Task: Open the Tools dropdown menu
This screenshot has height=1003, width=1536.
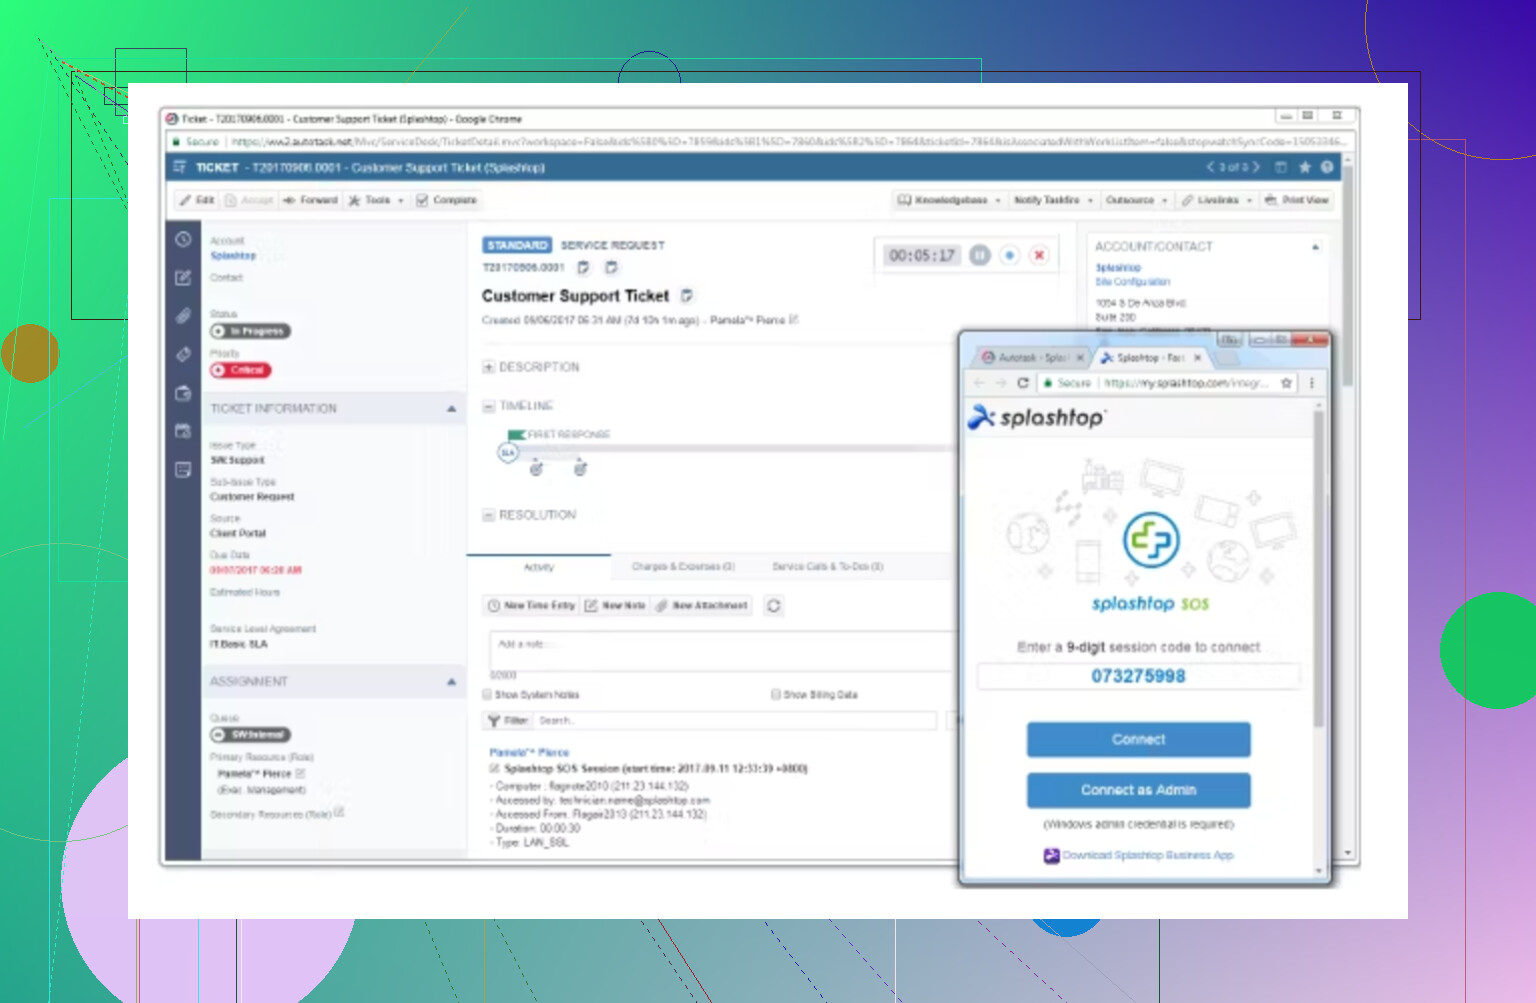Action: (x=376, y=200)
